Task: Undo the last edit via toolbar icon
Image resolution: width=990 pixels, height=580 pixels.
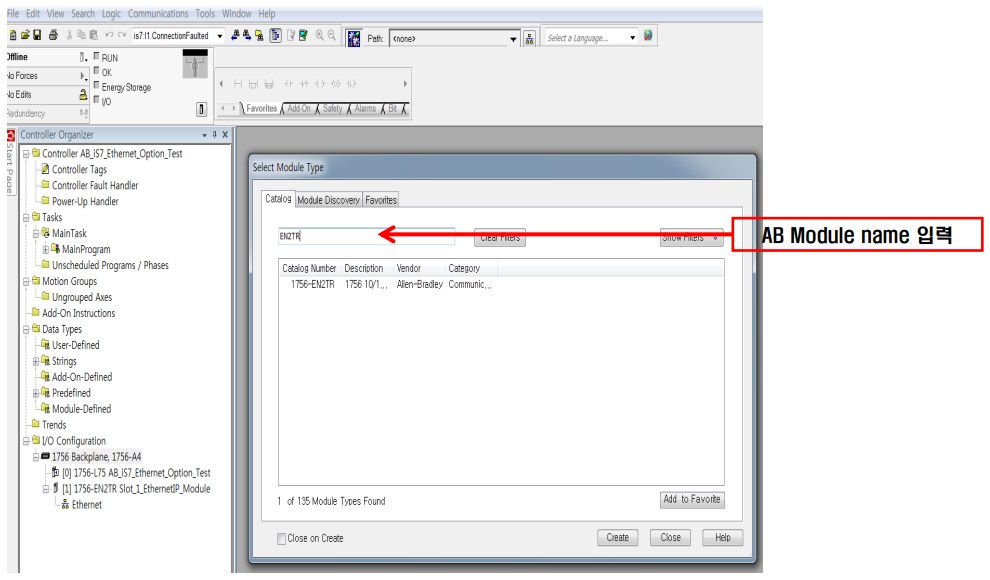Action: tap(107, 34)
